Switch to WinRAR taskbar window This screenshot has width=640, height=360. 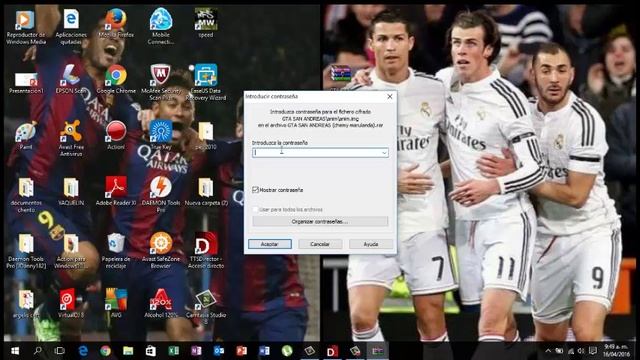(377, 351)
